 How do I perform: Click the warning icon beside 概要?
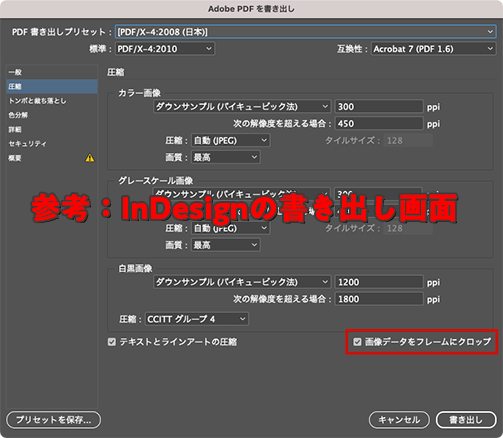pyautogui.click(x=90, y=158)
